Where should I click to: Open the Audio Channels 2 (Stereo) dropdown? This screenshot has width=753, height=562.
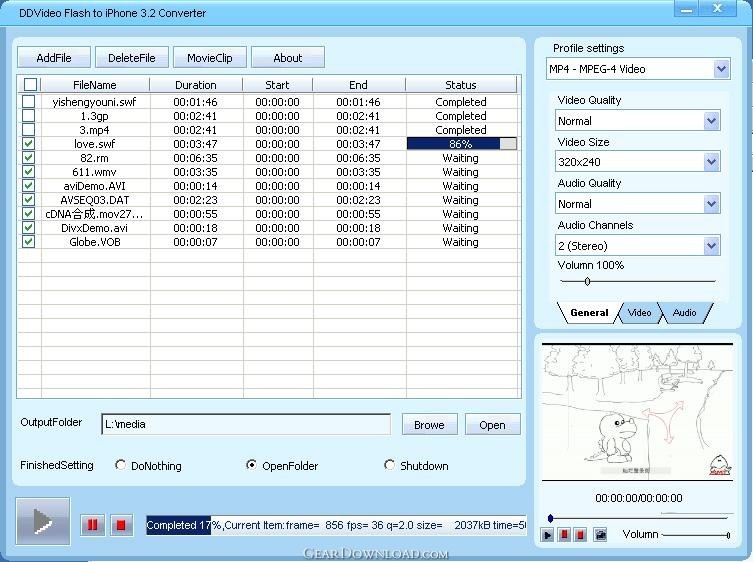pyautogui.click(x=711, y=246)
